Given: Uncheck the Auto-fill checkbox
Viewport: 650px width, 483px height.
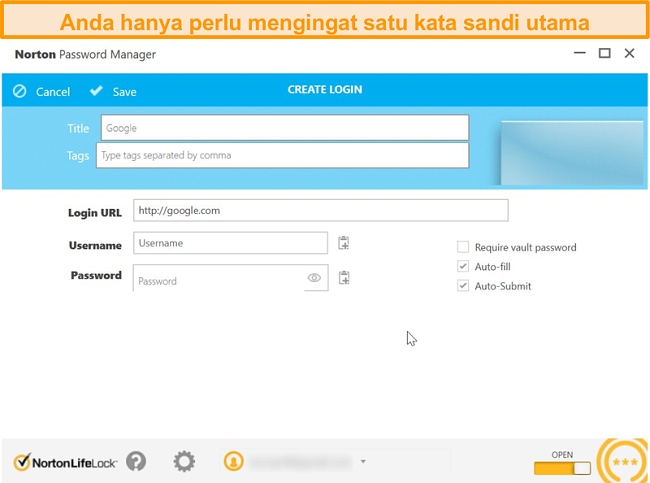Looking at the screenshot, I should pyautogui.click(x=463, y=266).
